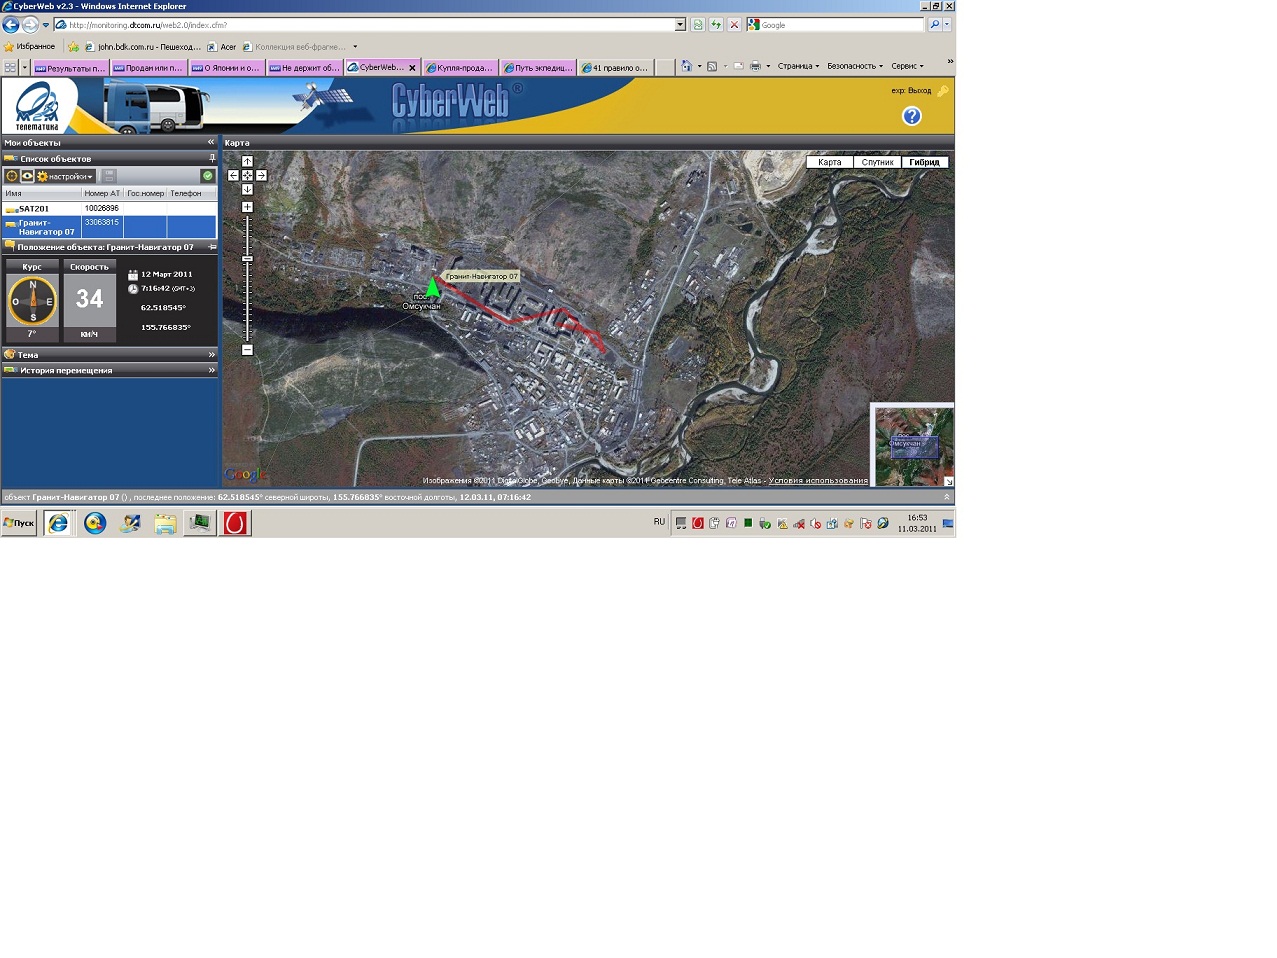
Task: Pan the map right with arrow button
Action: pyautogui.click(x=261, y=175)
